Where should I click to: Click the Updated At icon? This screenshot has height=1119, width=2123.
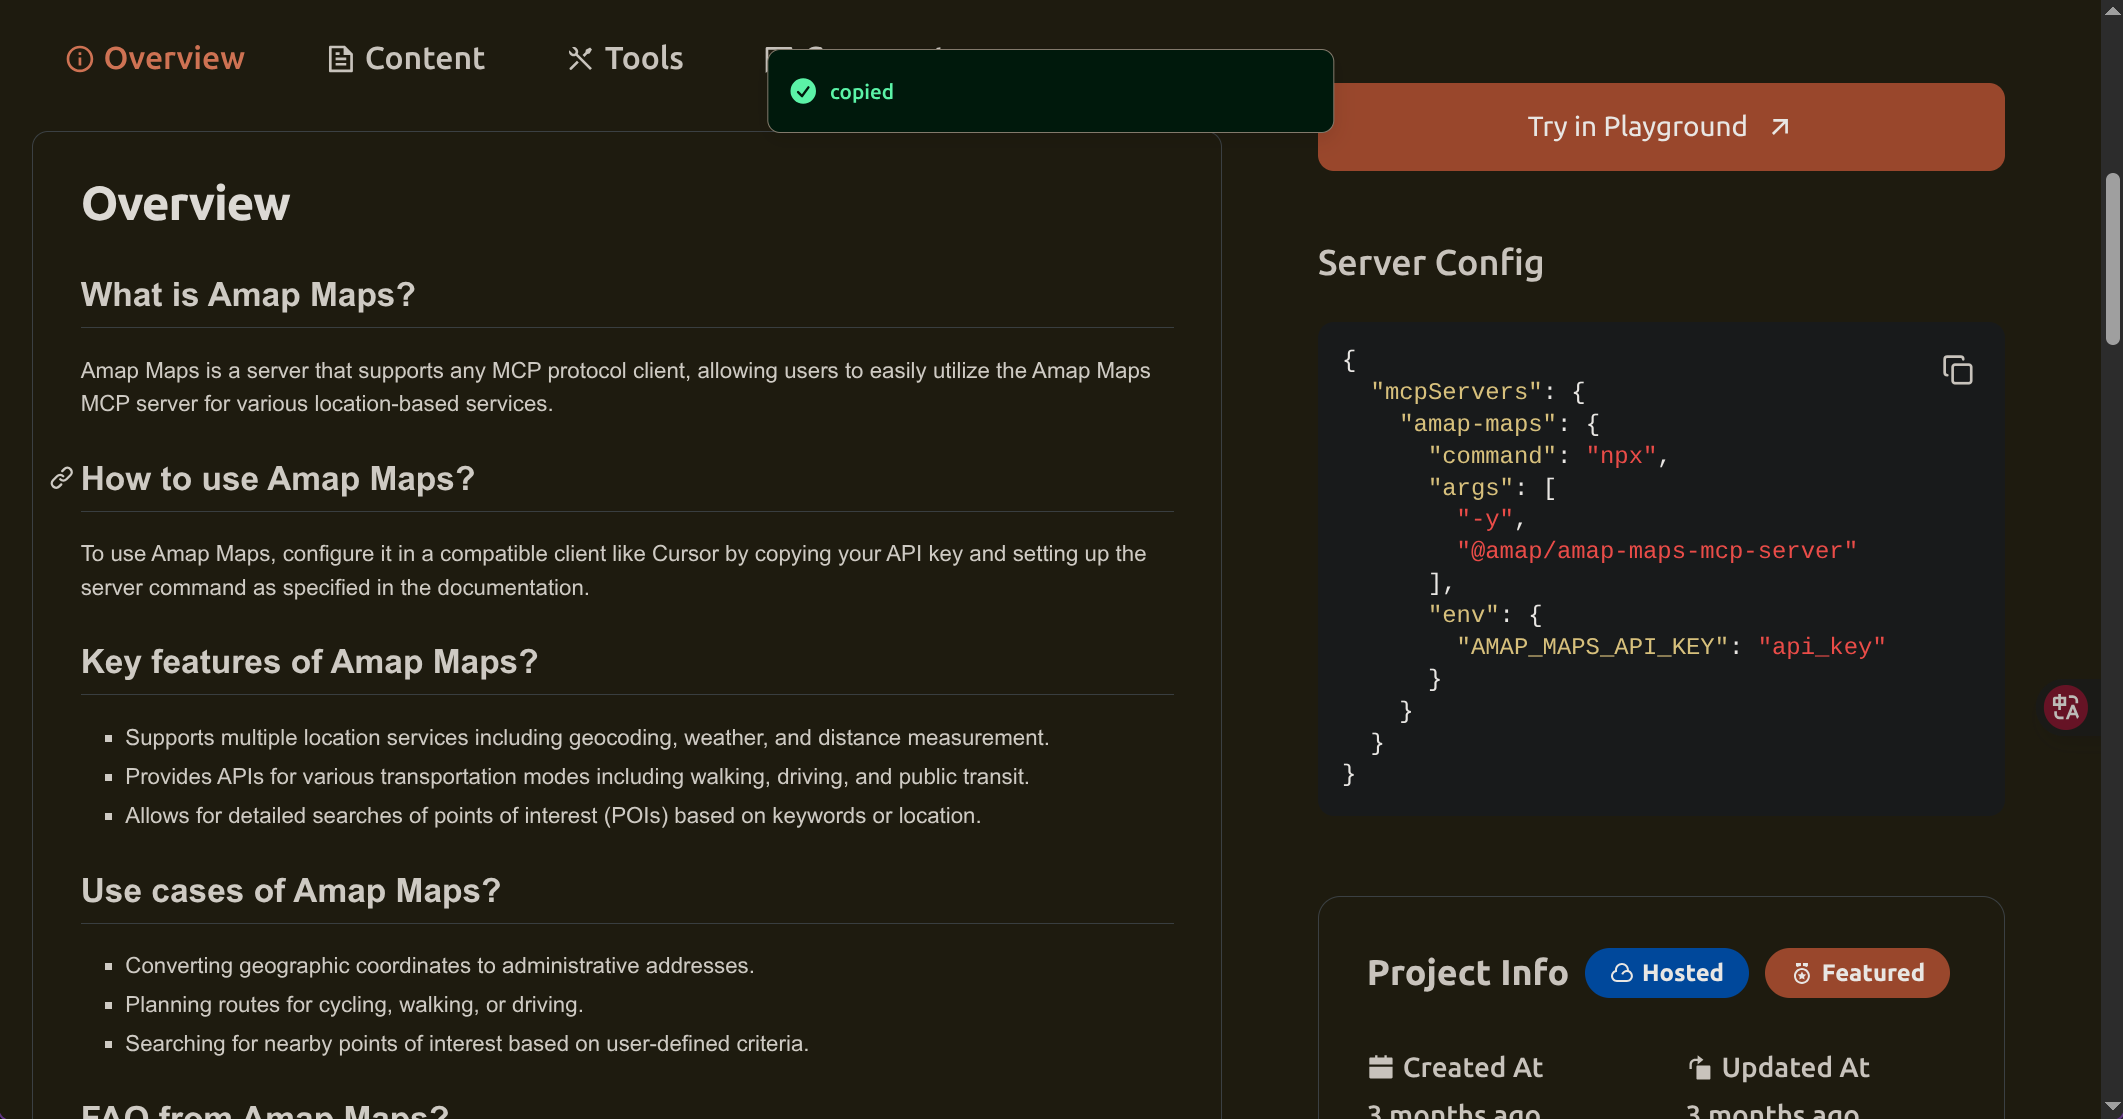pyautogui.click(x=1699, y=1068)
